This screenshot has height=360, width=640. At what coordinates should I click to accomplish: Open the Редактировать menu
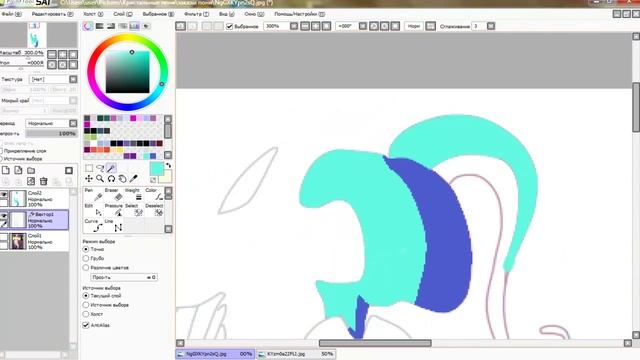(x=52, y=14)
